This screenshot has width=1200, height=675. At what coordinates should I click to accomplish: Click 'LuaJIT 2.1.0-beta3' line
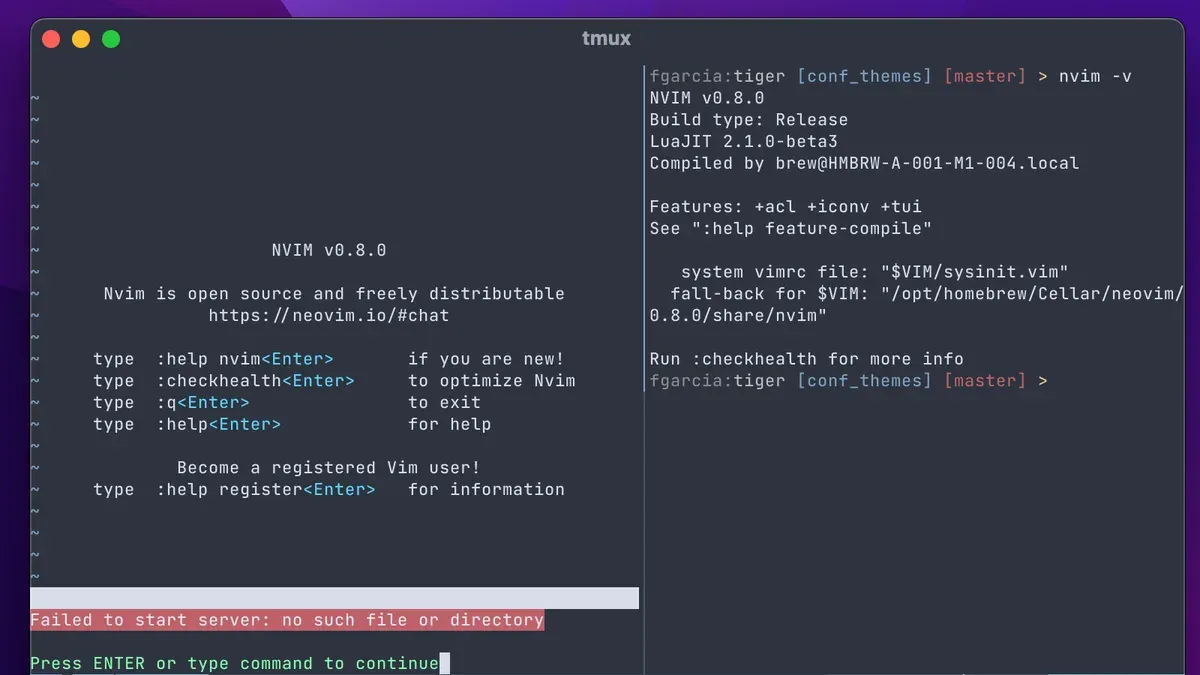point(744,141)
